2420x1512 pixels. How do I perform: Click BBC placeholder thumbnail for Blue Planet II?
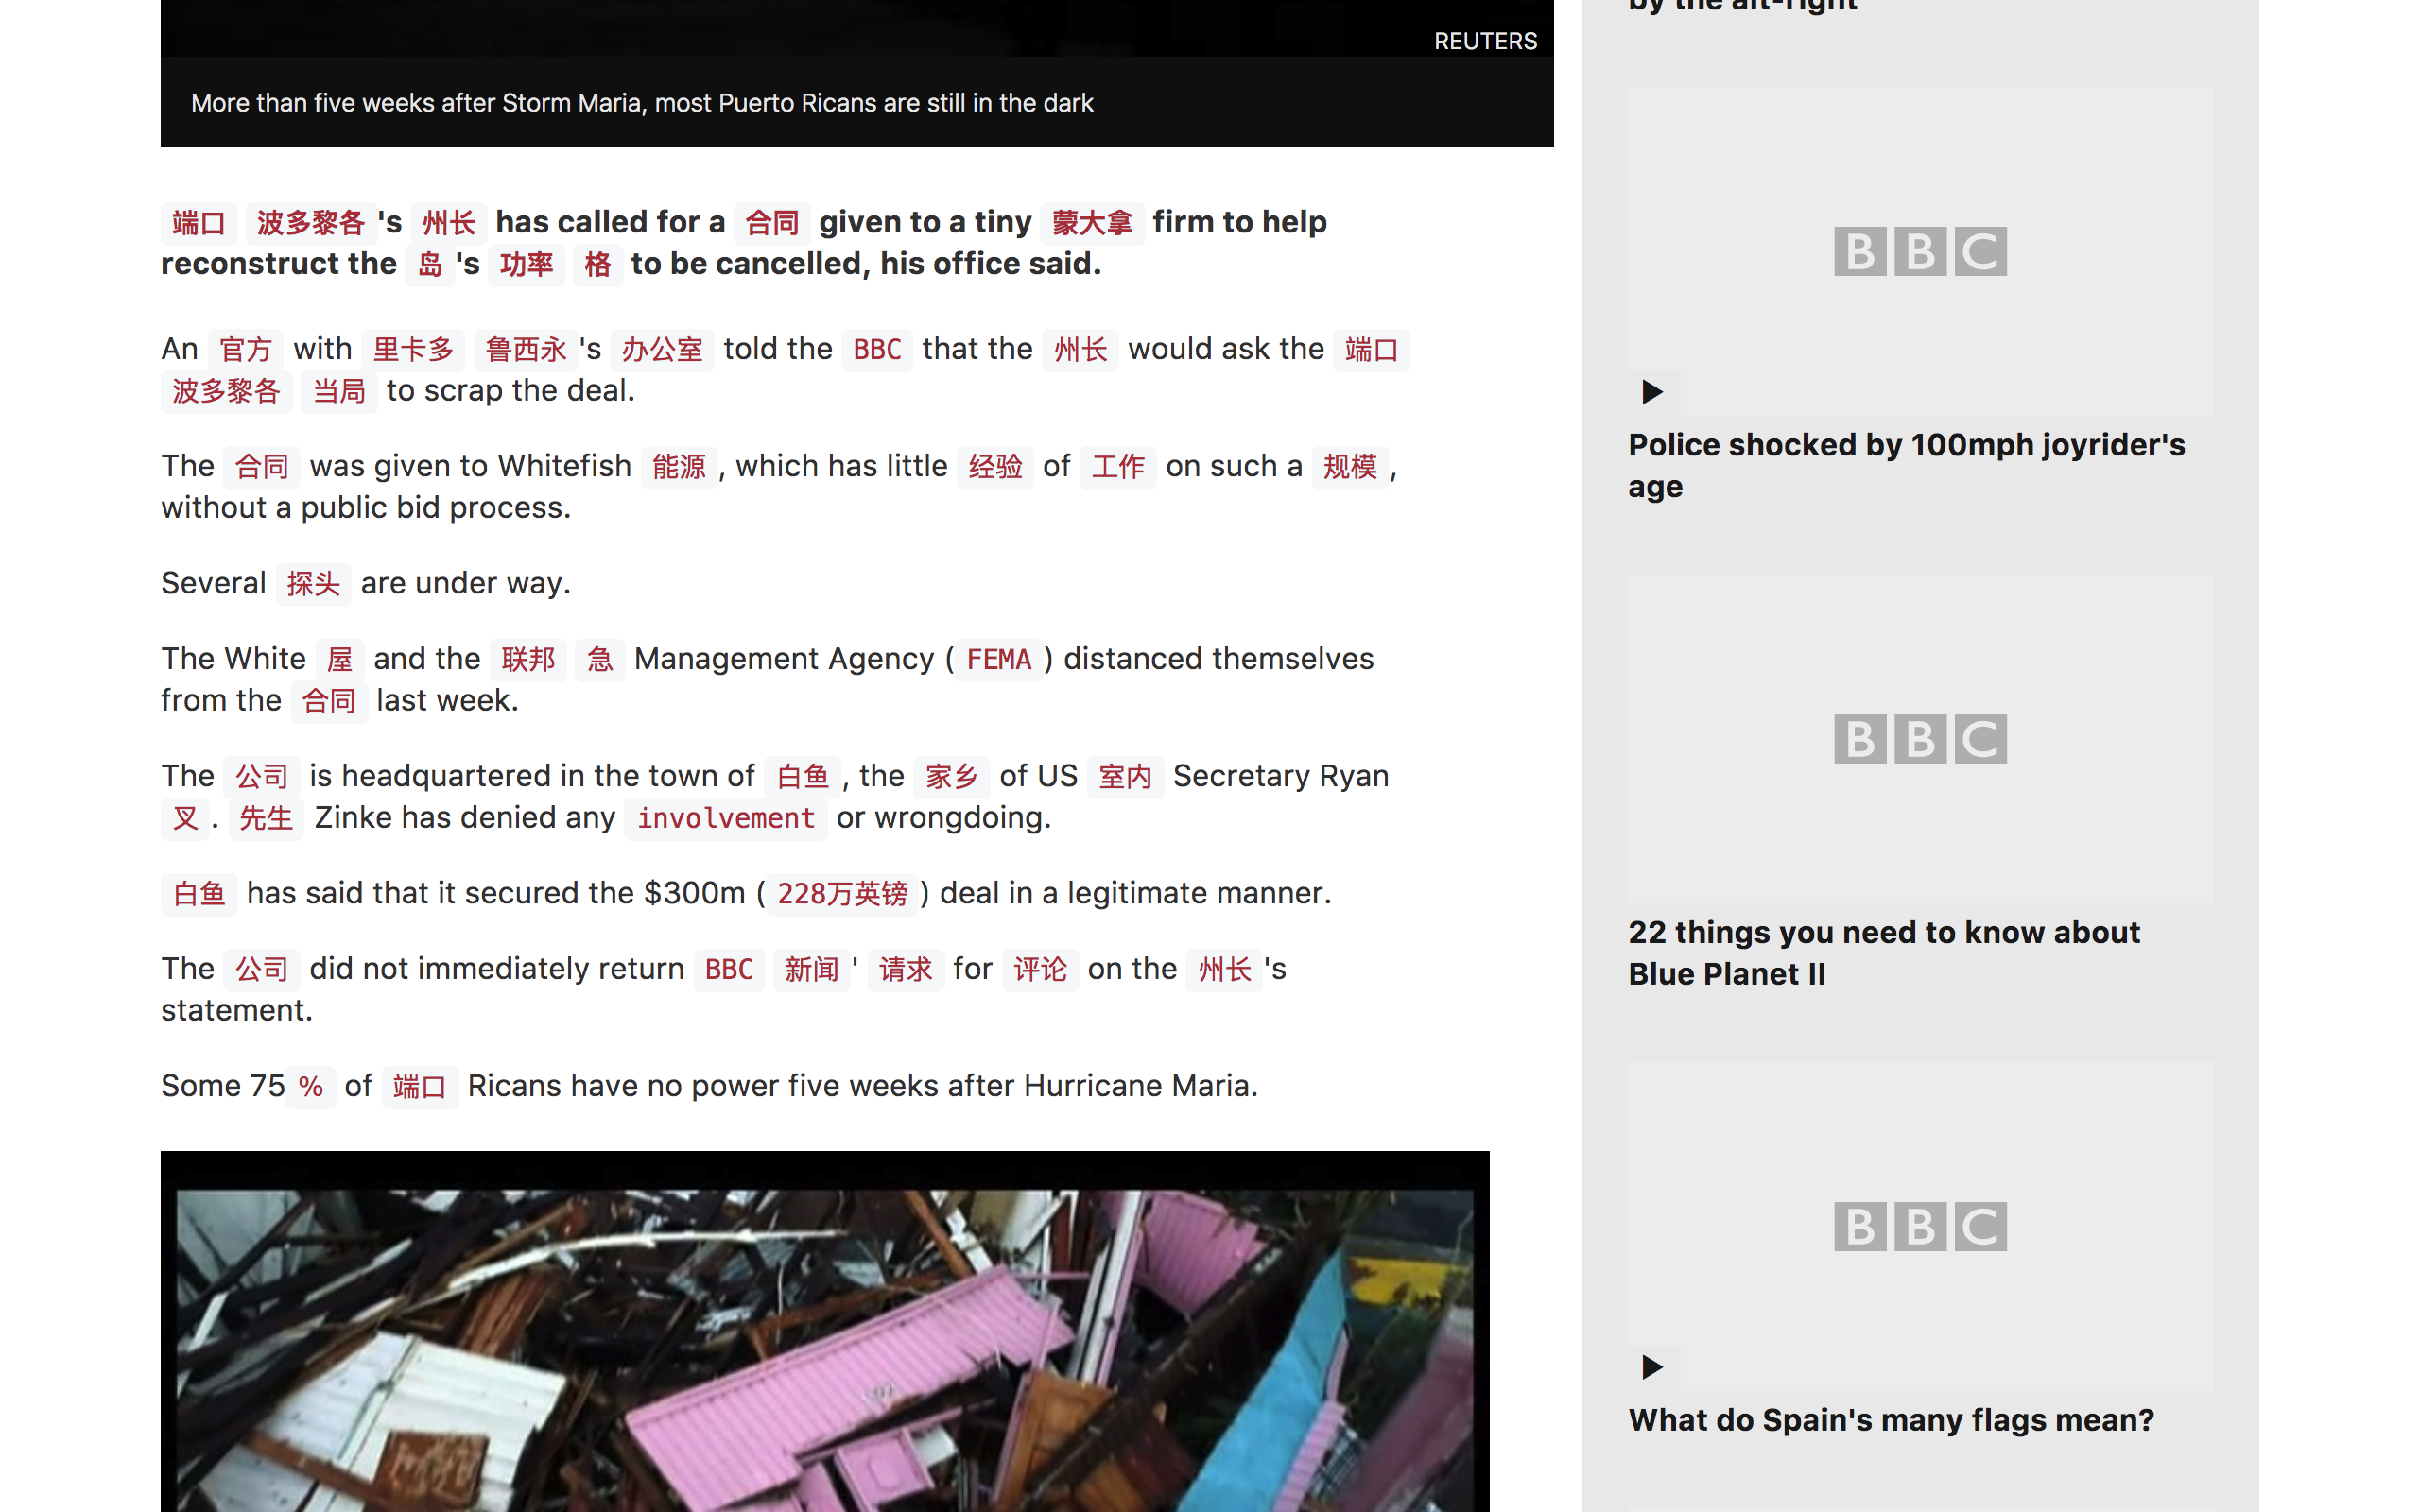click(1919, 739)
